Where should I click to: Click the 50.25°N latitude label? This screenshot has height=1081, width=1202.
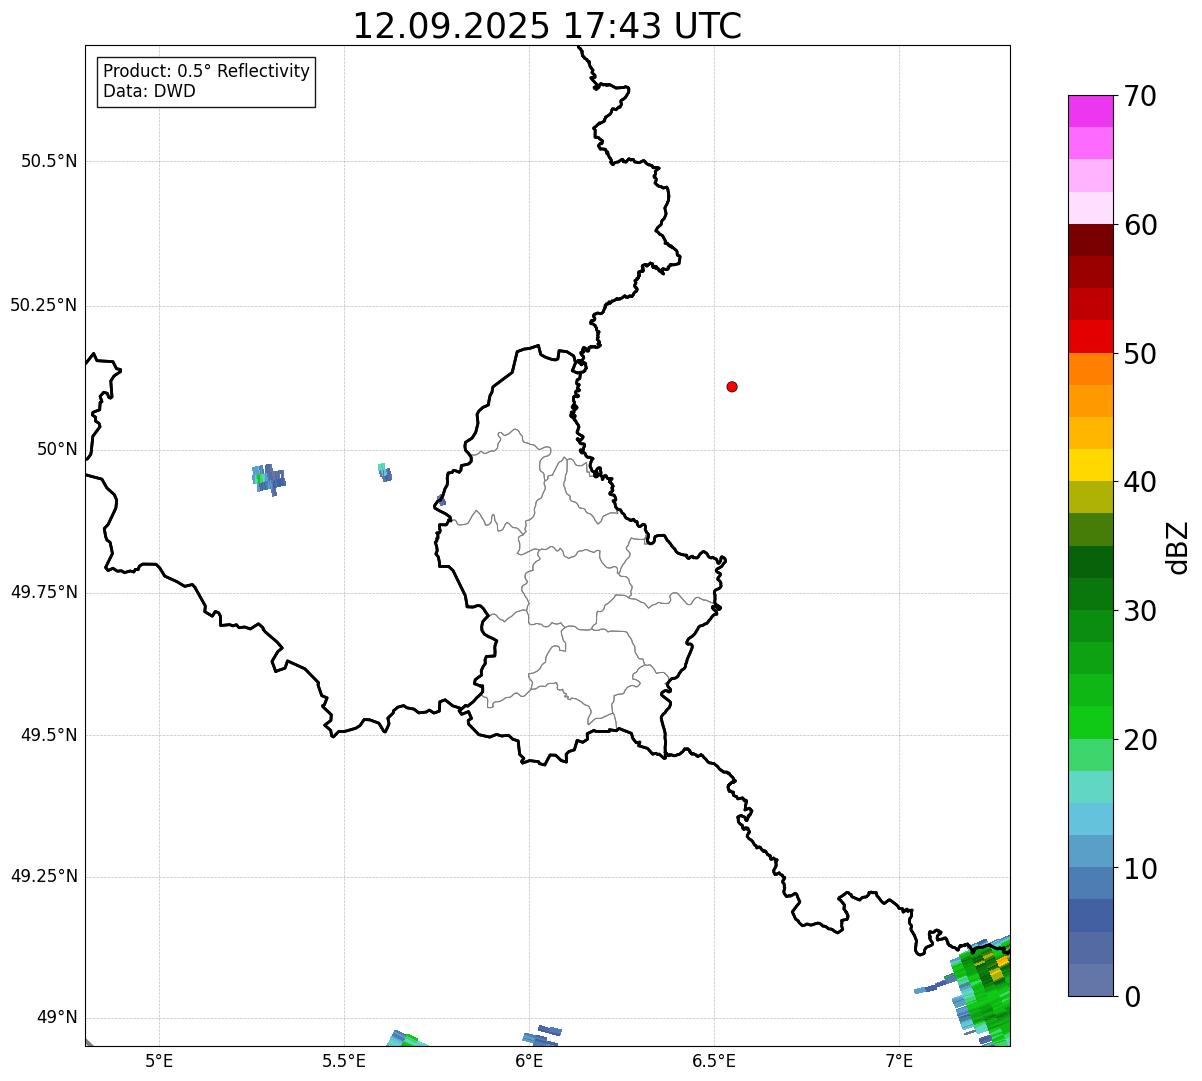(44, 306)
